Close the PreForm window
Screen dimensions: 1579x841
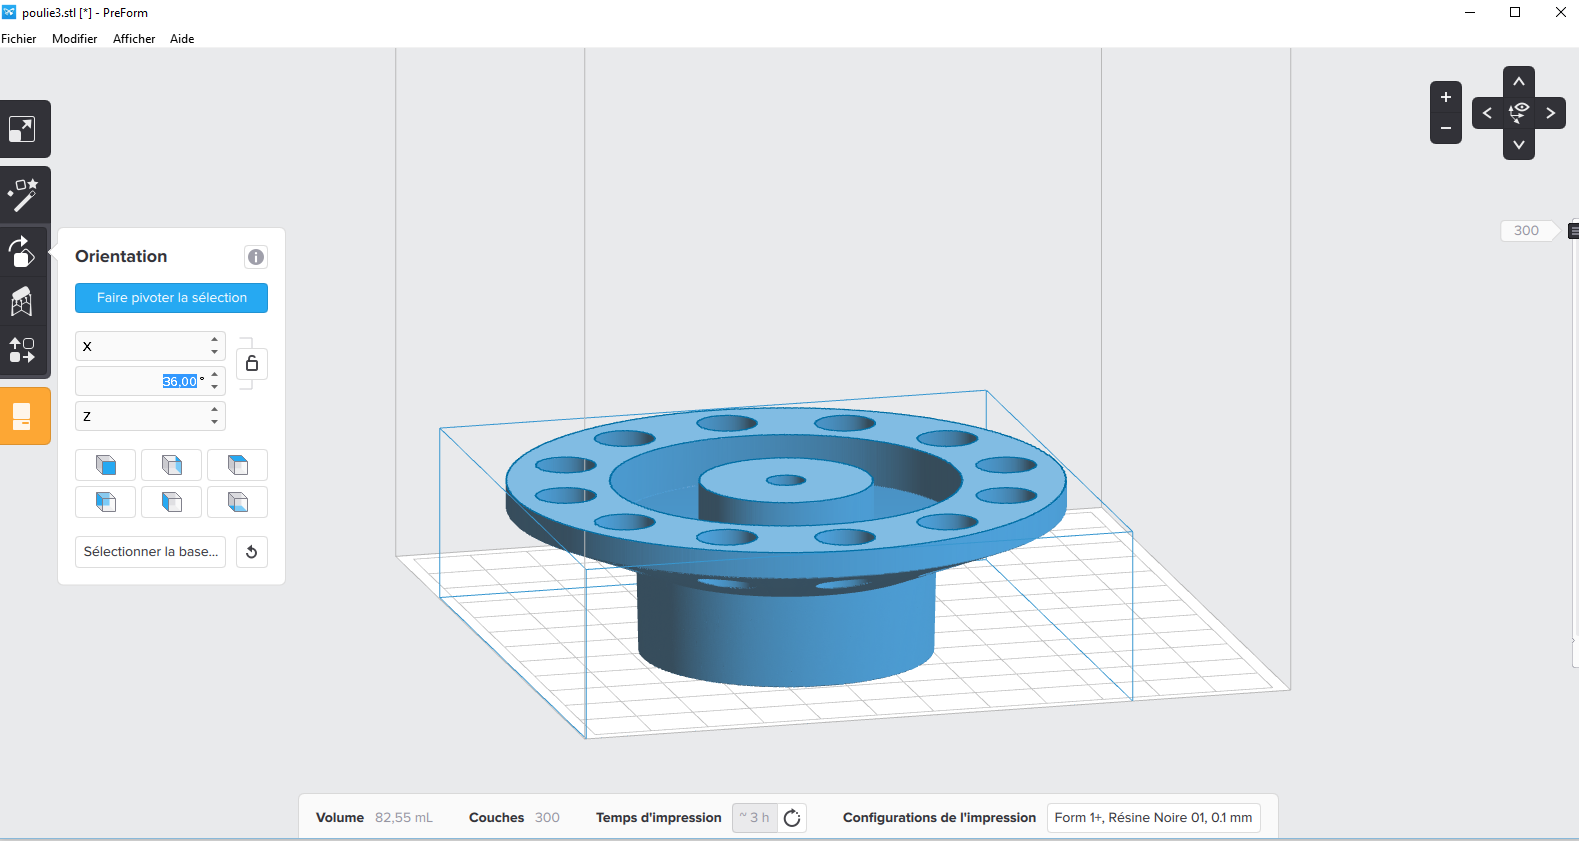1560,12
